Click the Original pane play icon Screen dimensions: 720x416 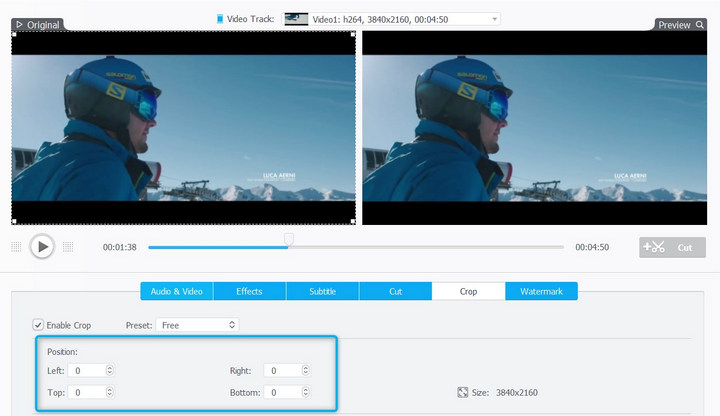18,24
